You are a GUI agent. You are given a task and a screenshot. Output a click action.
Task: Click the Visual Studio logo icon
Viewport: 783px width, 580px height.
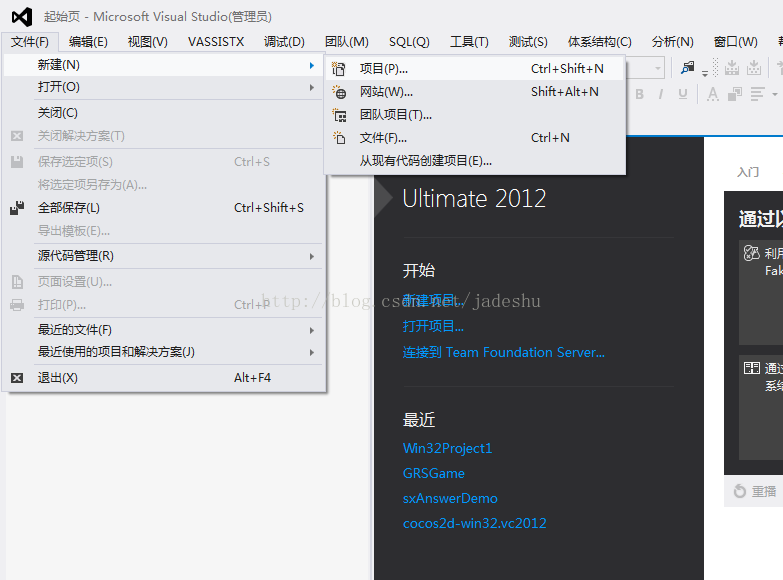21,17
